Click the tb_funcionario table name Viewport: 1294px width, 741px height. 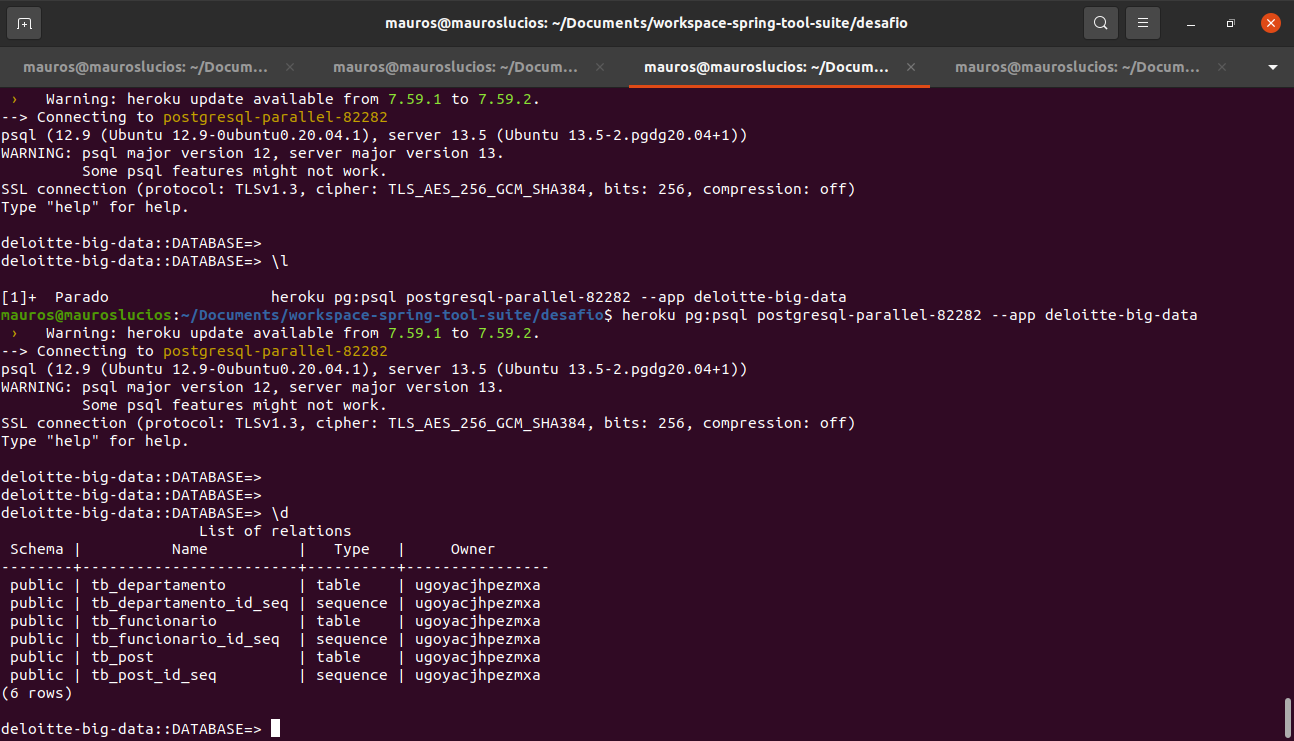[154, 621]
